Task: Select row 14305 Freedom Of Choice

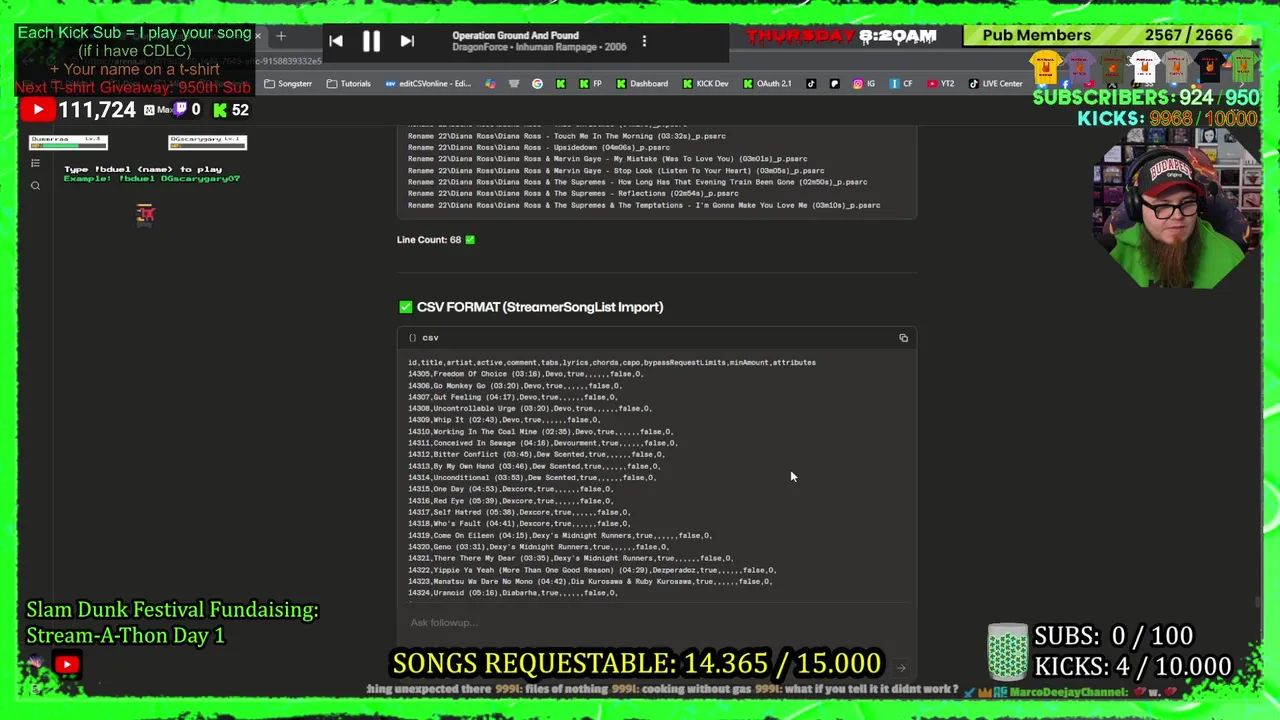Action: click(x=525, y=374)
